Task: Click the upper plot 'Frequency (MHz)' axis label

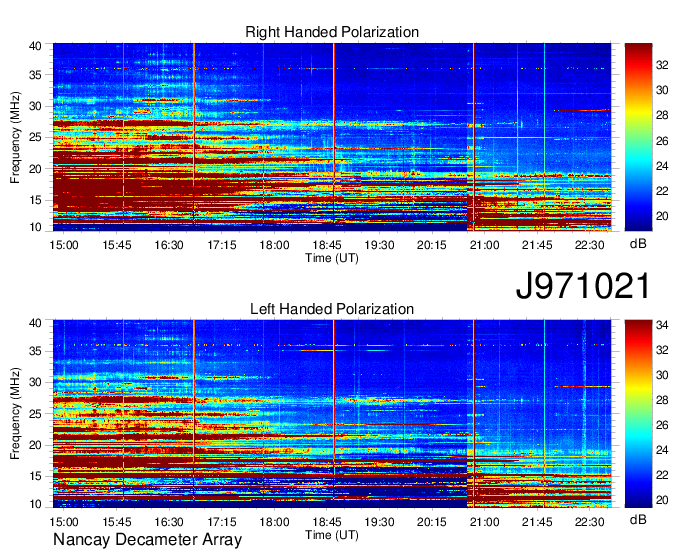Action: (x=15, y=137)
